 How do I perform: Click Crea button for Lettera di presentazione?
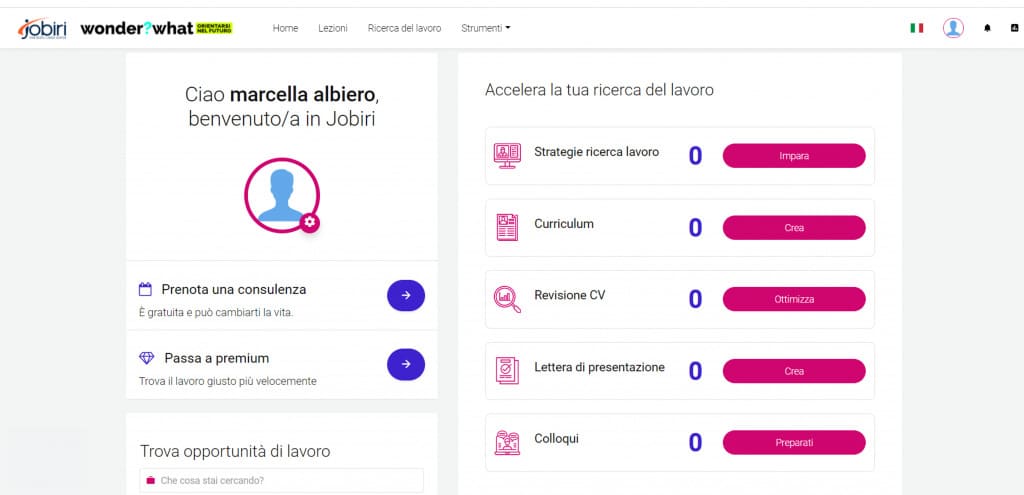point(794,371)
